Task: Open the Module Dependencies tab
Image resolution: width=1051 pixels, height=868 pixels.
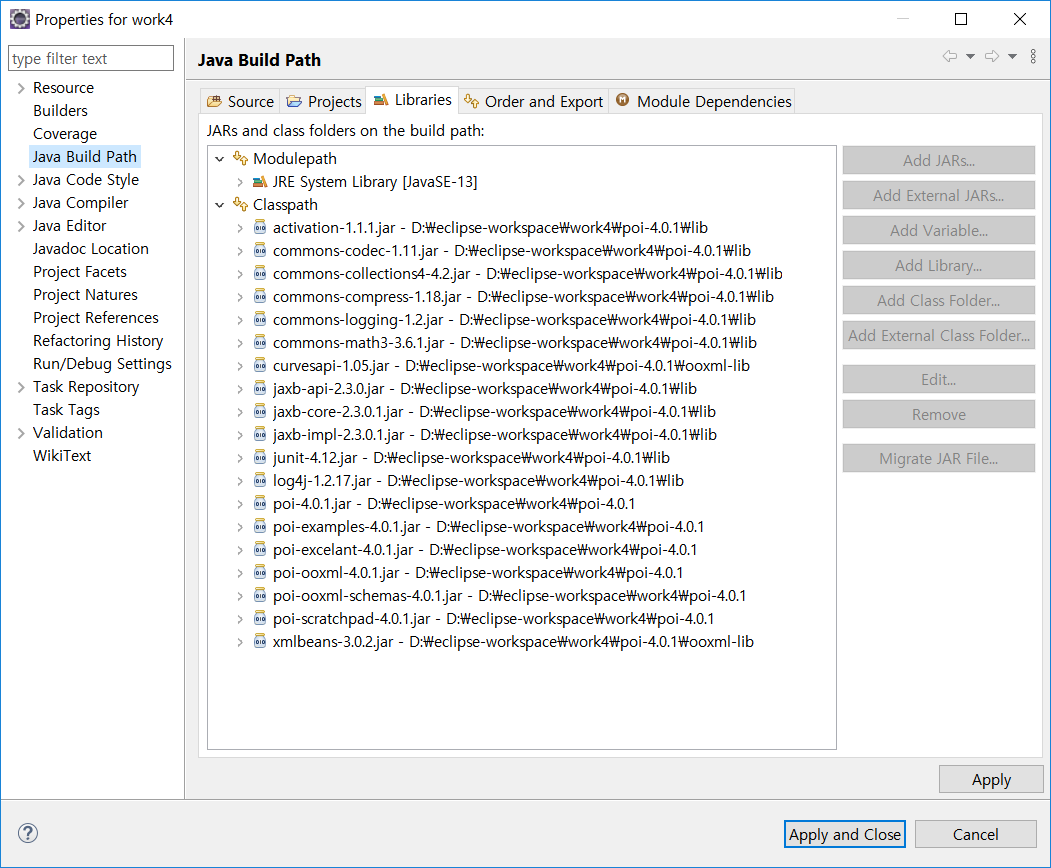Action: [702, 101]
